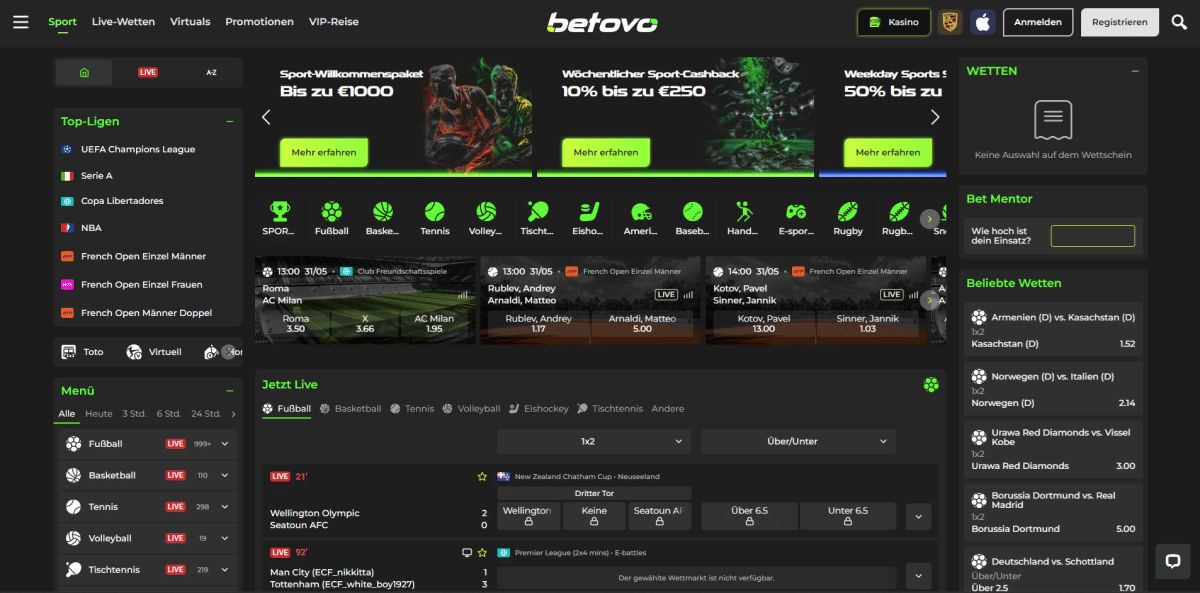This screenshot has height=593, width=1200.
Task: Click the home icon in sidebar
Action: tap(84, 72)
